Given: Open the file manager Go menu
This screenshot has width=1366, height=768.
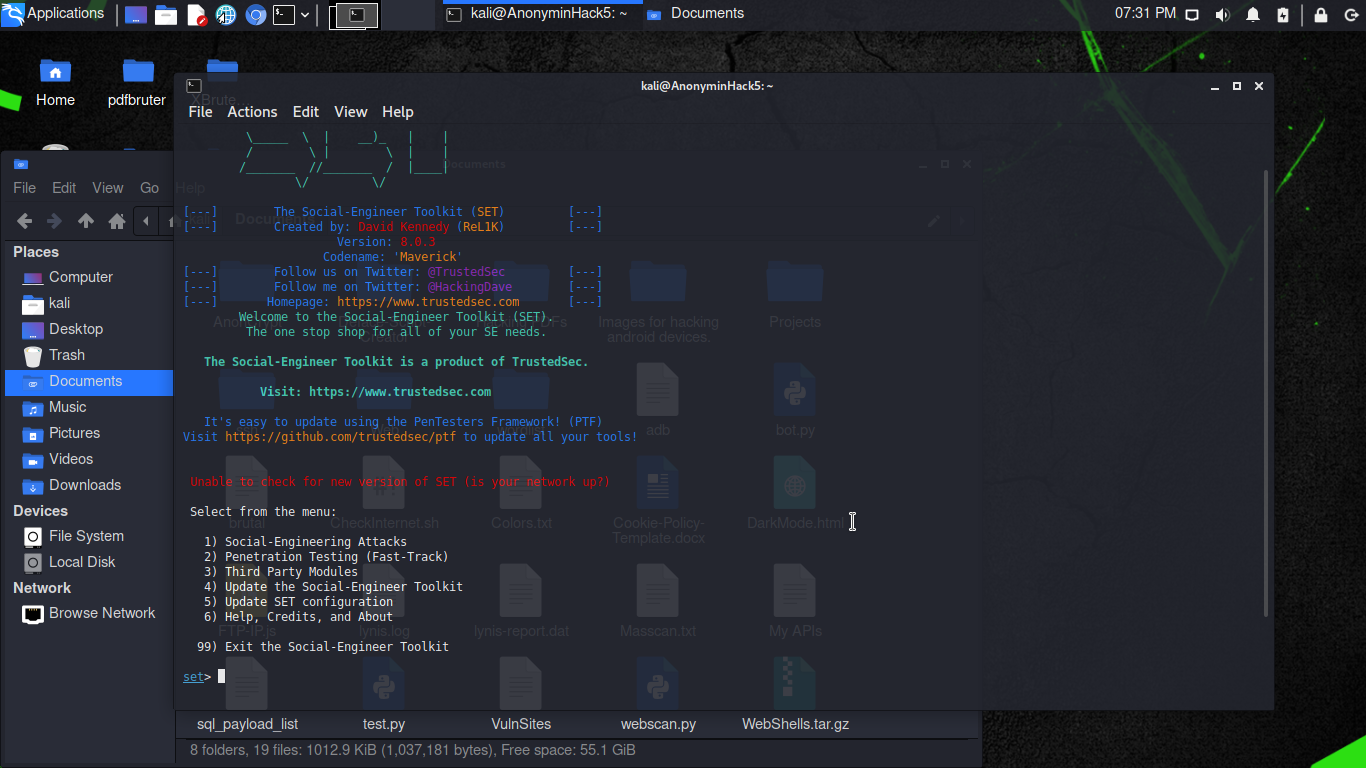Looking at the screenshot, I should point(149,188).
